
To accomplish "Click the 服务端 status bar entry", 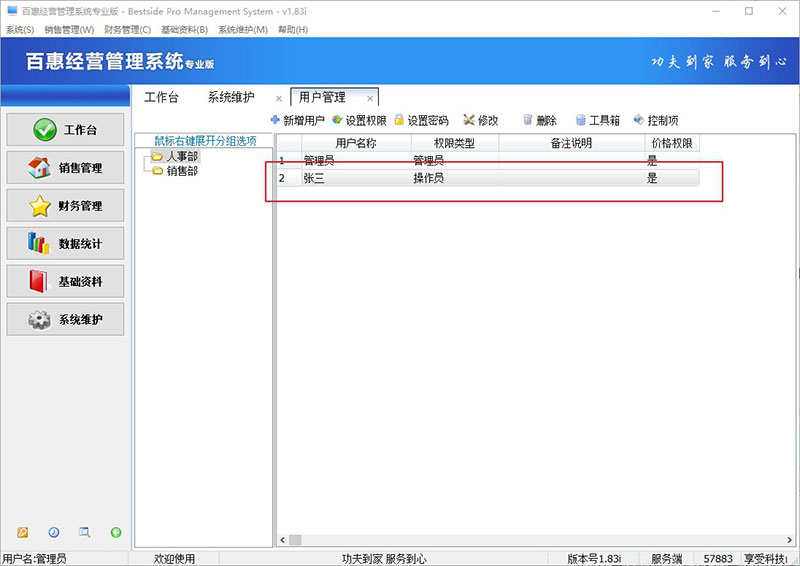I will click(x=666, y=559).
